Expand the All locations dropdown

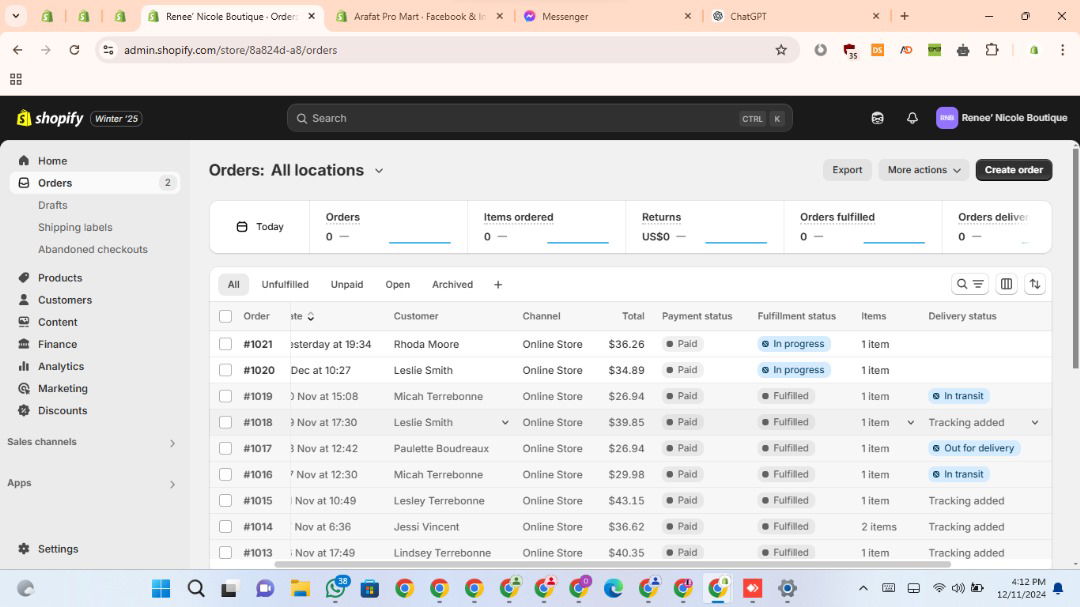point(378,171)
